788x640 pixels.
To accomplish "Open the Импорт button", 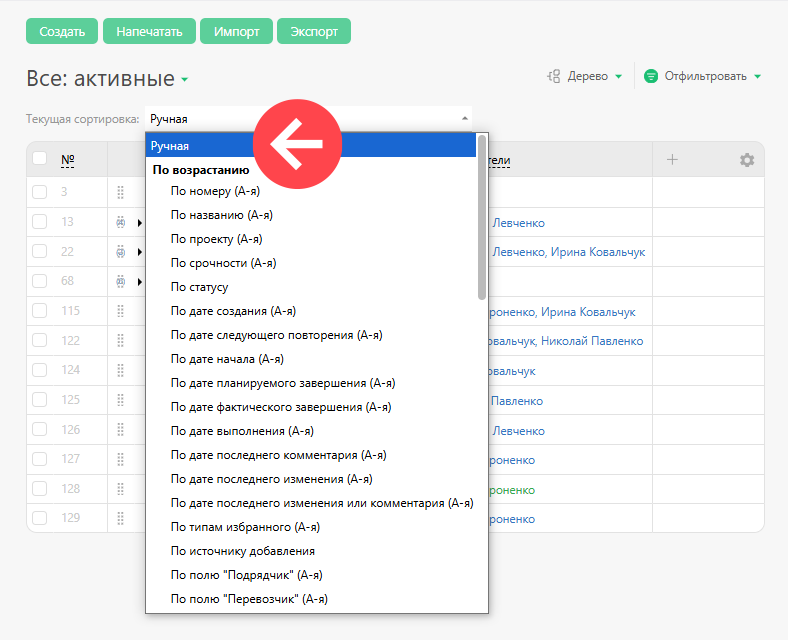I will point(236,31).
